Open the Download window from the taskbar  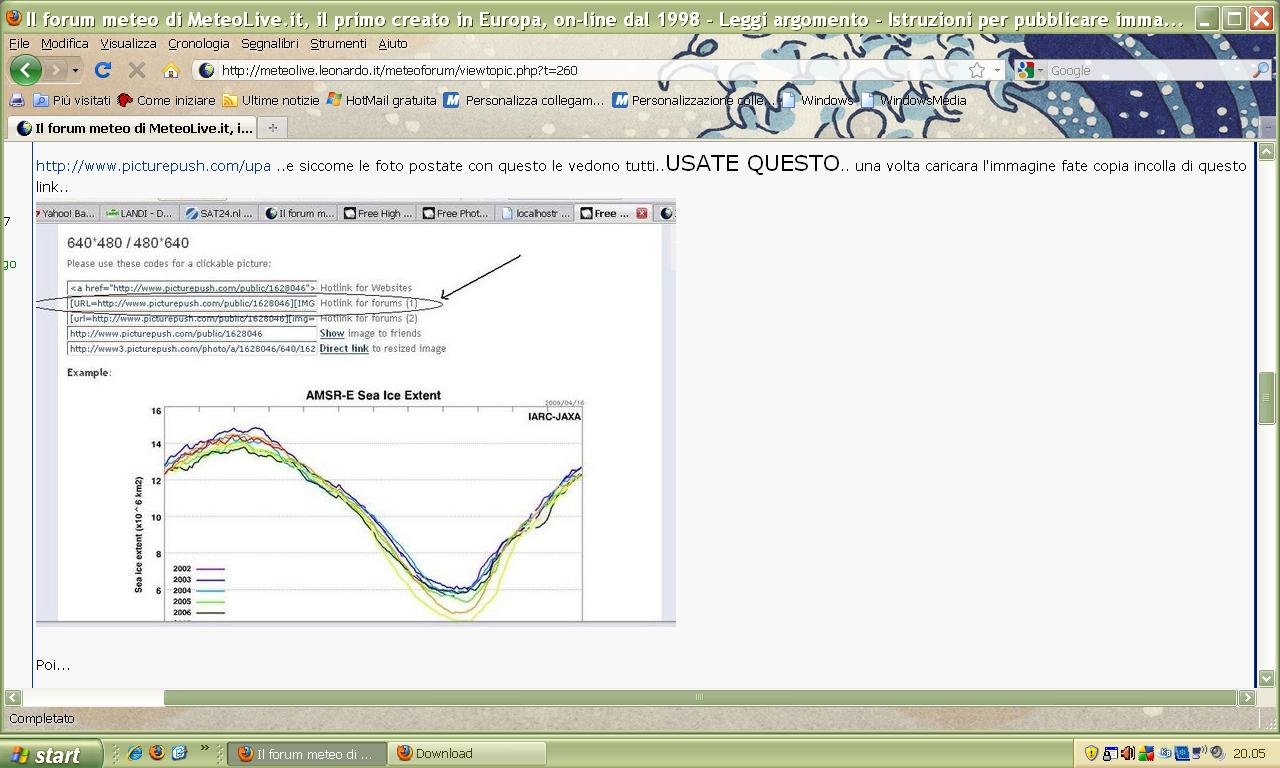point(468,754)
